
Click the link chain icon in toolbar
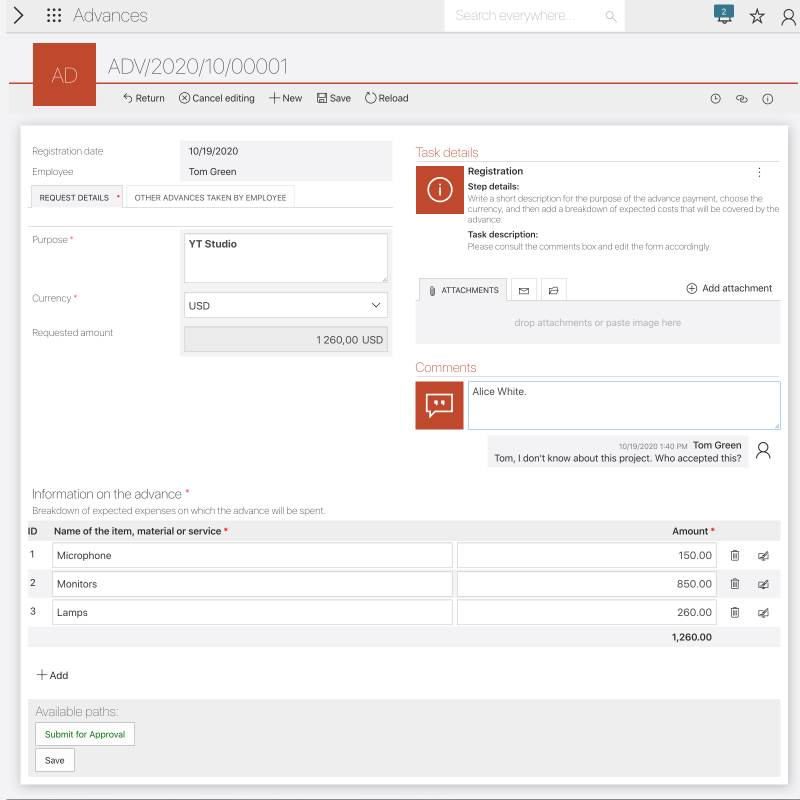[741, 99]
